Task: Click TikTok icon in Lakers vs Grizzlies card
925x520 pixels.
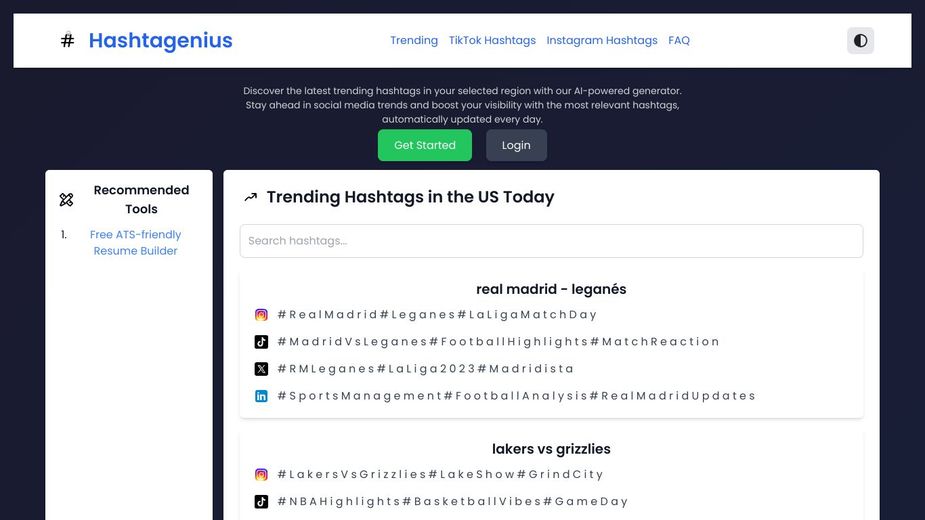Action: [261, 502]
